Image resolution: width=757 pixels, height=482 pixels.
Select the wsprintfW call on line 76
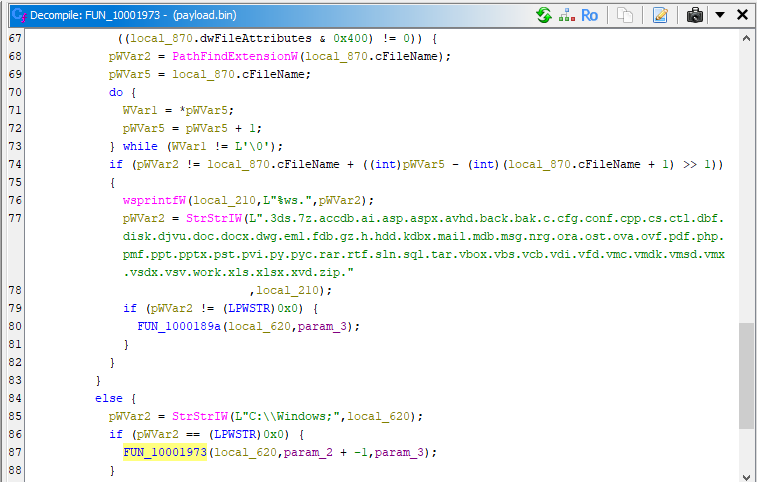[155, 200]
